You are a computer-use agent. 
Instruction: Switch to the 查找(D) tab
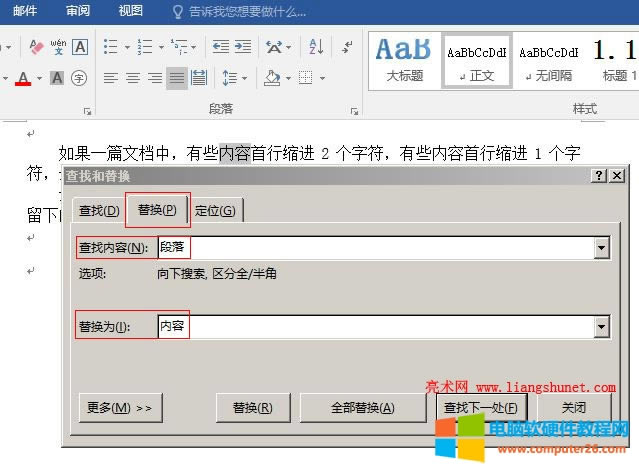(99, 211)
